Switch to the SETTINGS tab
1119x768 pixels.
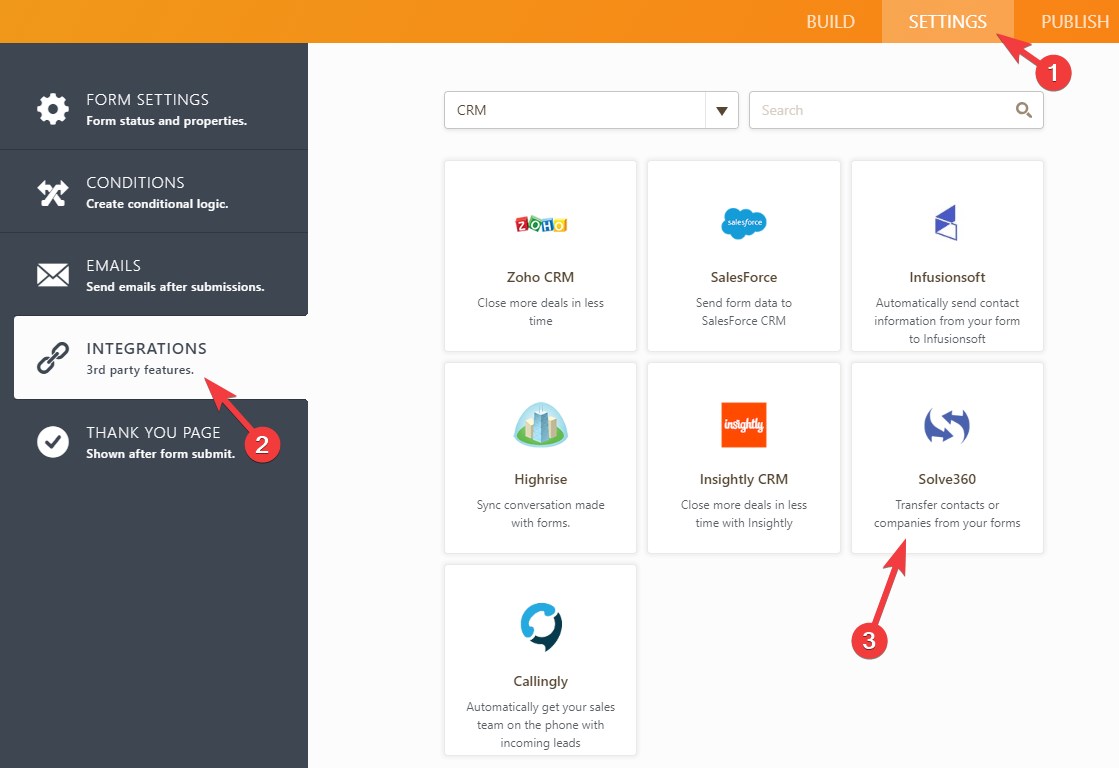pos(947,21)
